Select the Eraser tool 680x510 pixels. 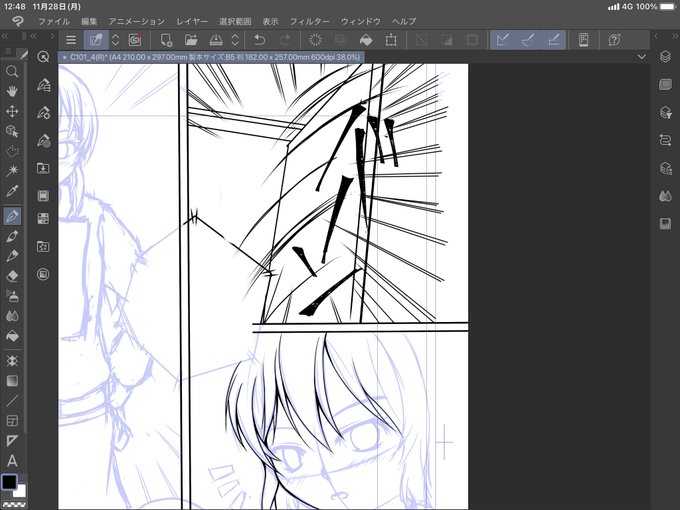tap(12, 276)
